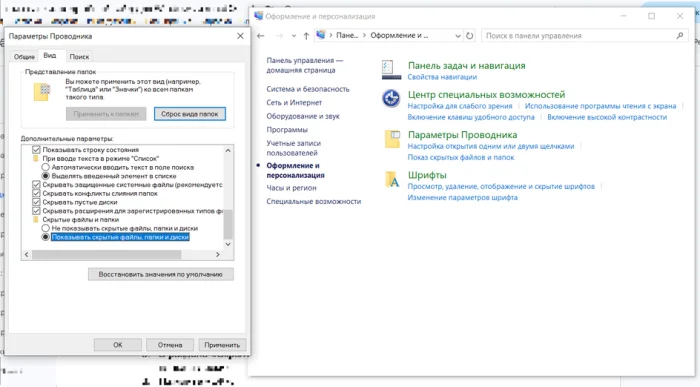Click the vertical scrollbar thumb in settings list

click(228, 224)
